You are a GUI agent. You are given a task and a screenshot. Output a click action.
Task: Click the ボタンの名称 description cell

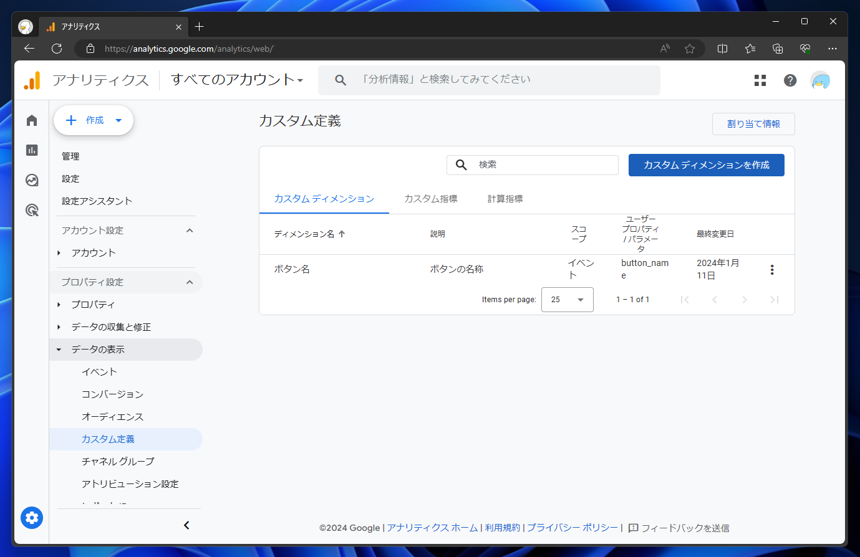click(456, 269)
